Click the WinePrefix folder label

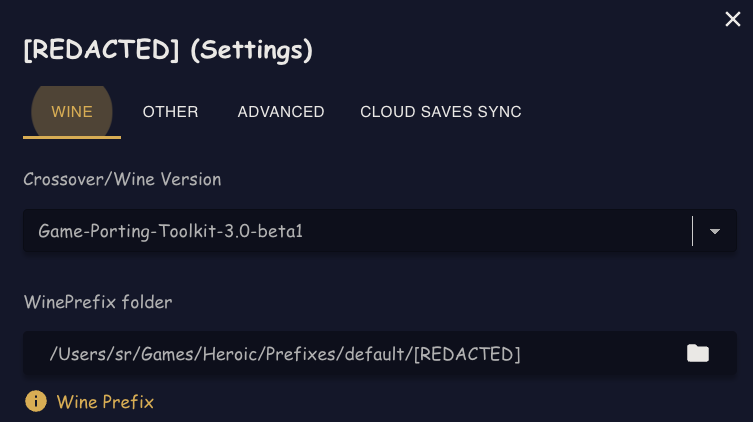98,302
